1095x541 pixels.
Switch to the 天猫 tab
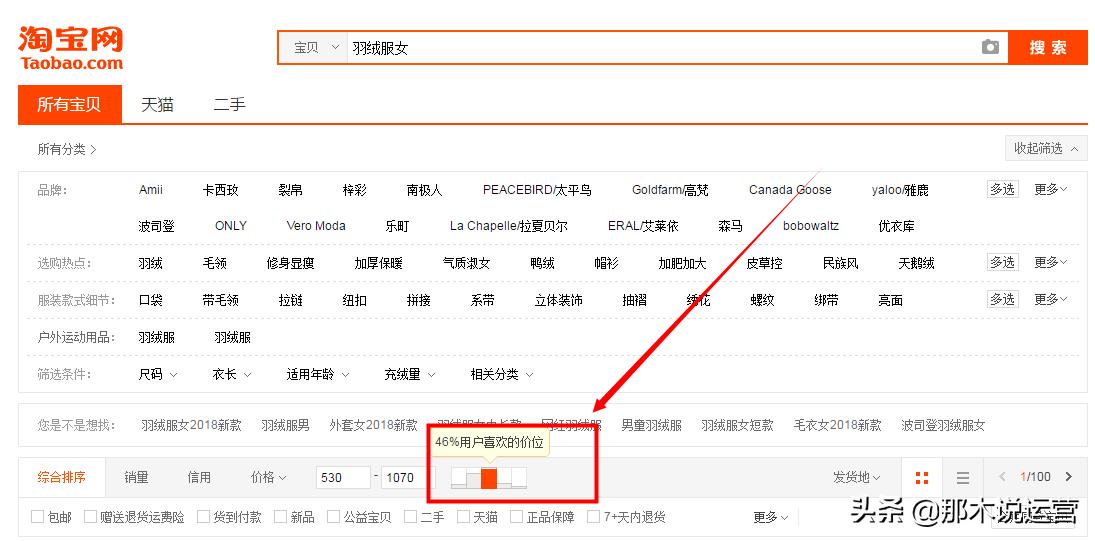[157, 105]
